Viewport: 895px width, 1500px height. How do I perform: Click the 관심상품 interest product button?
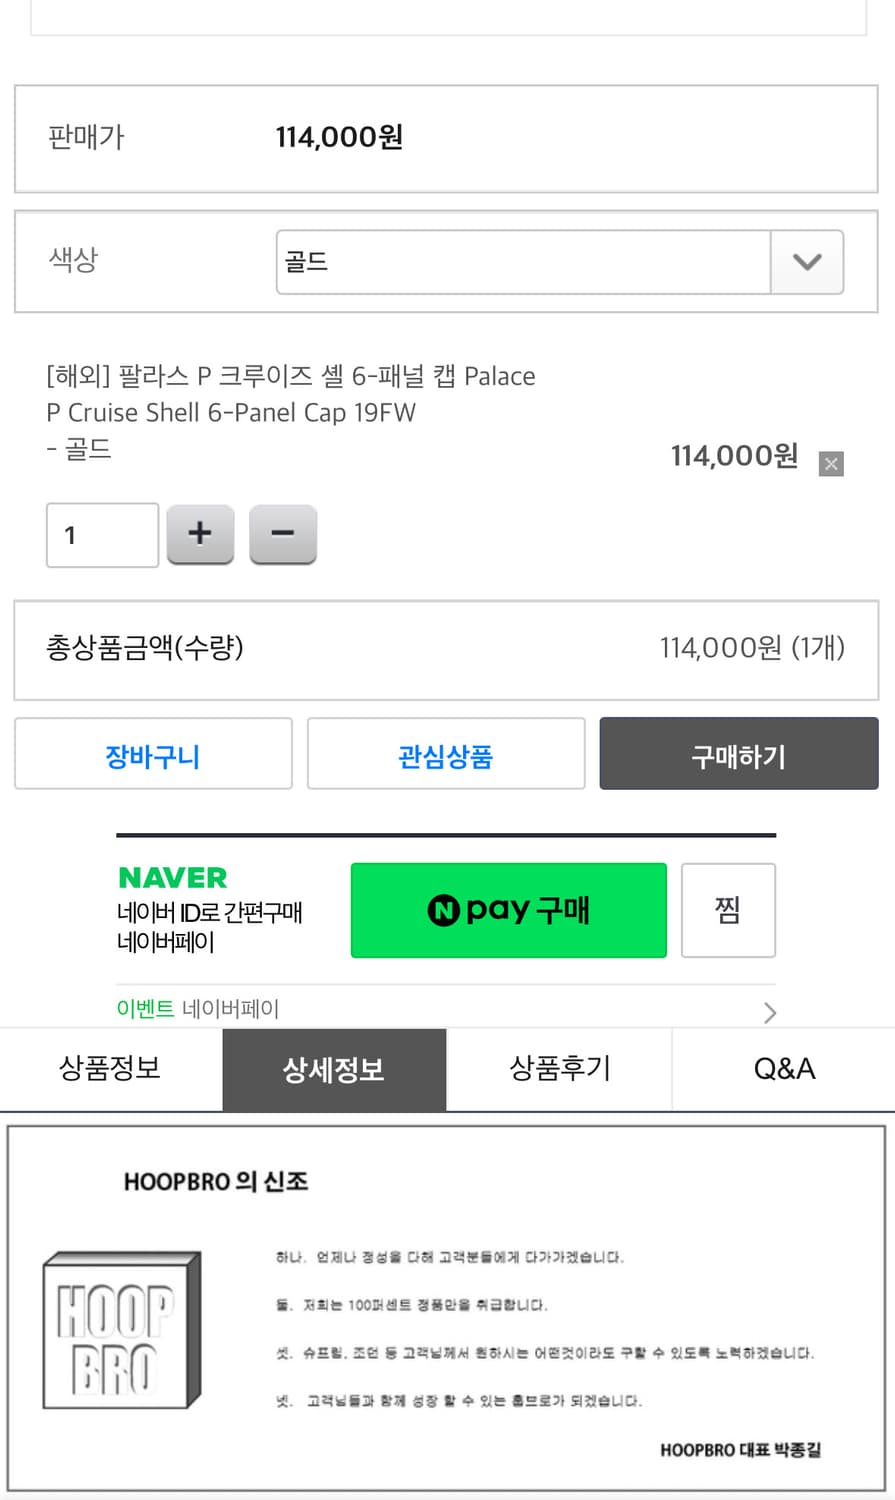coord(445,754)
